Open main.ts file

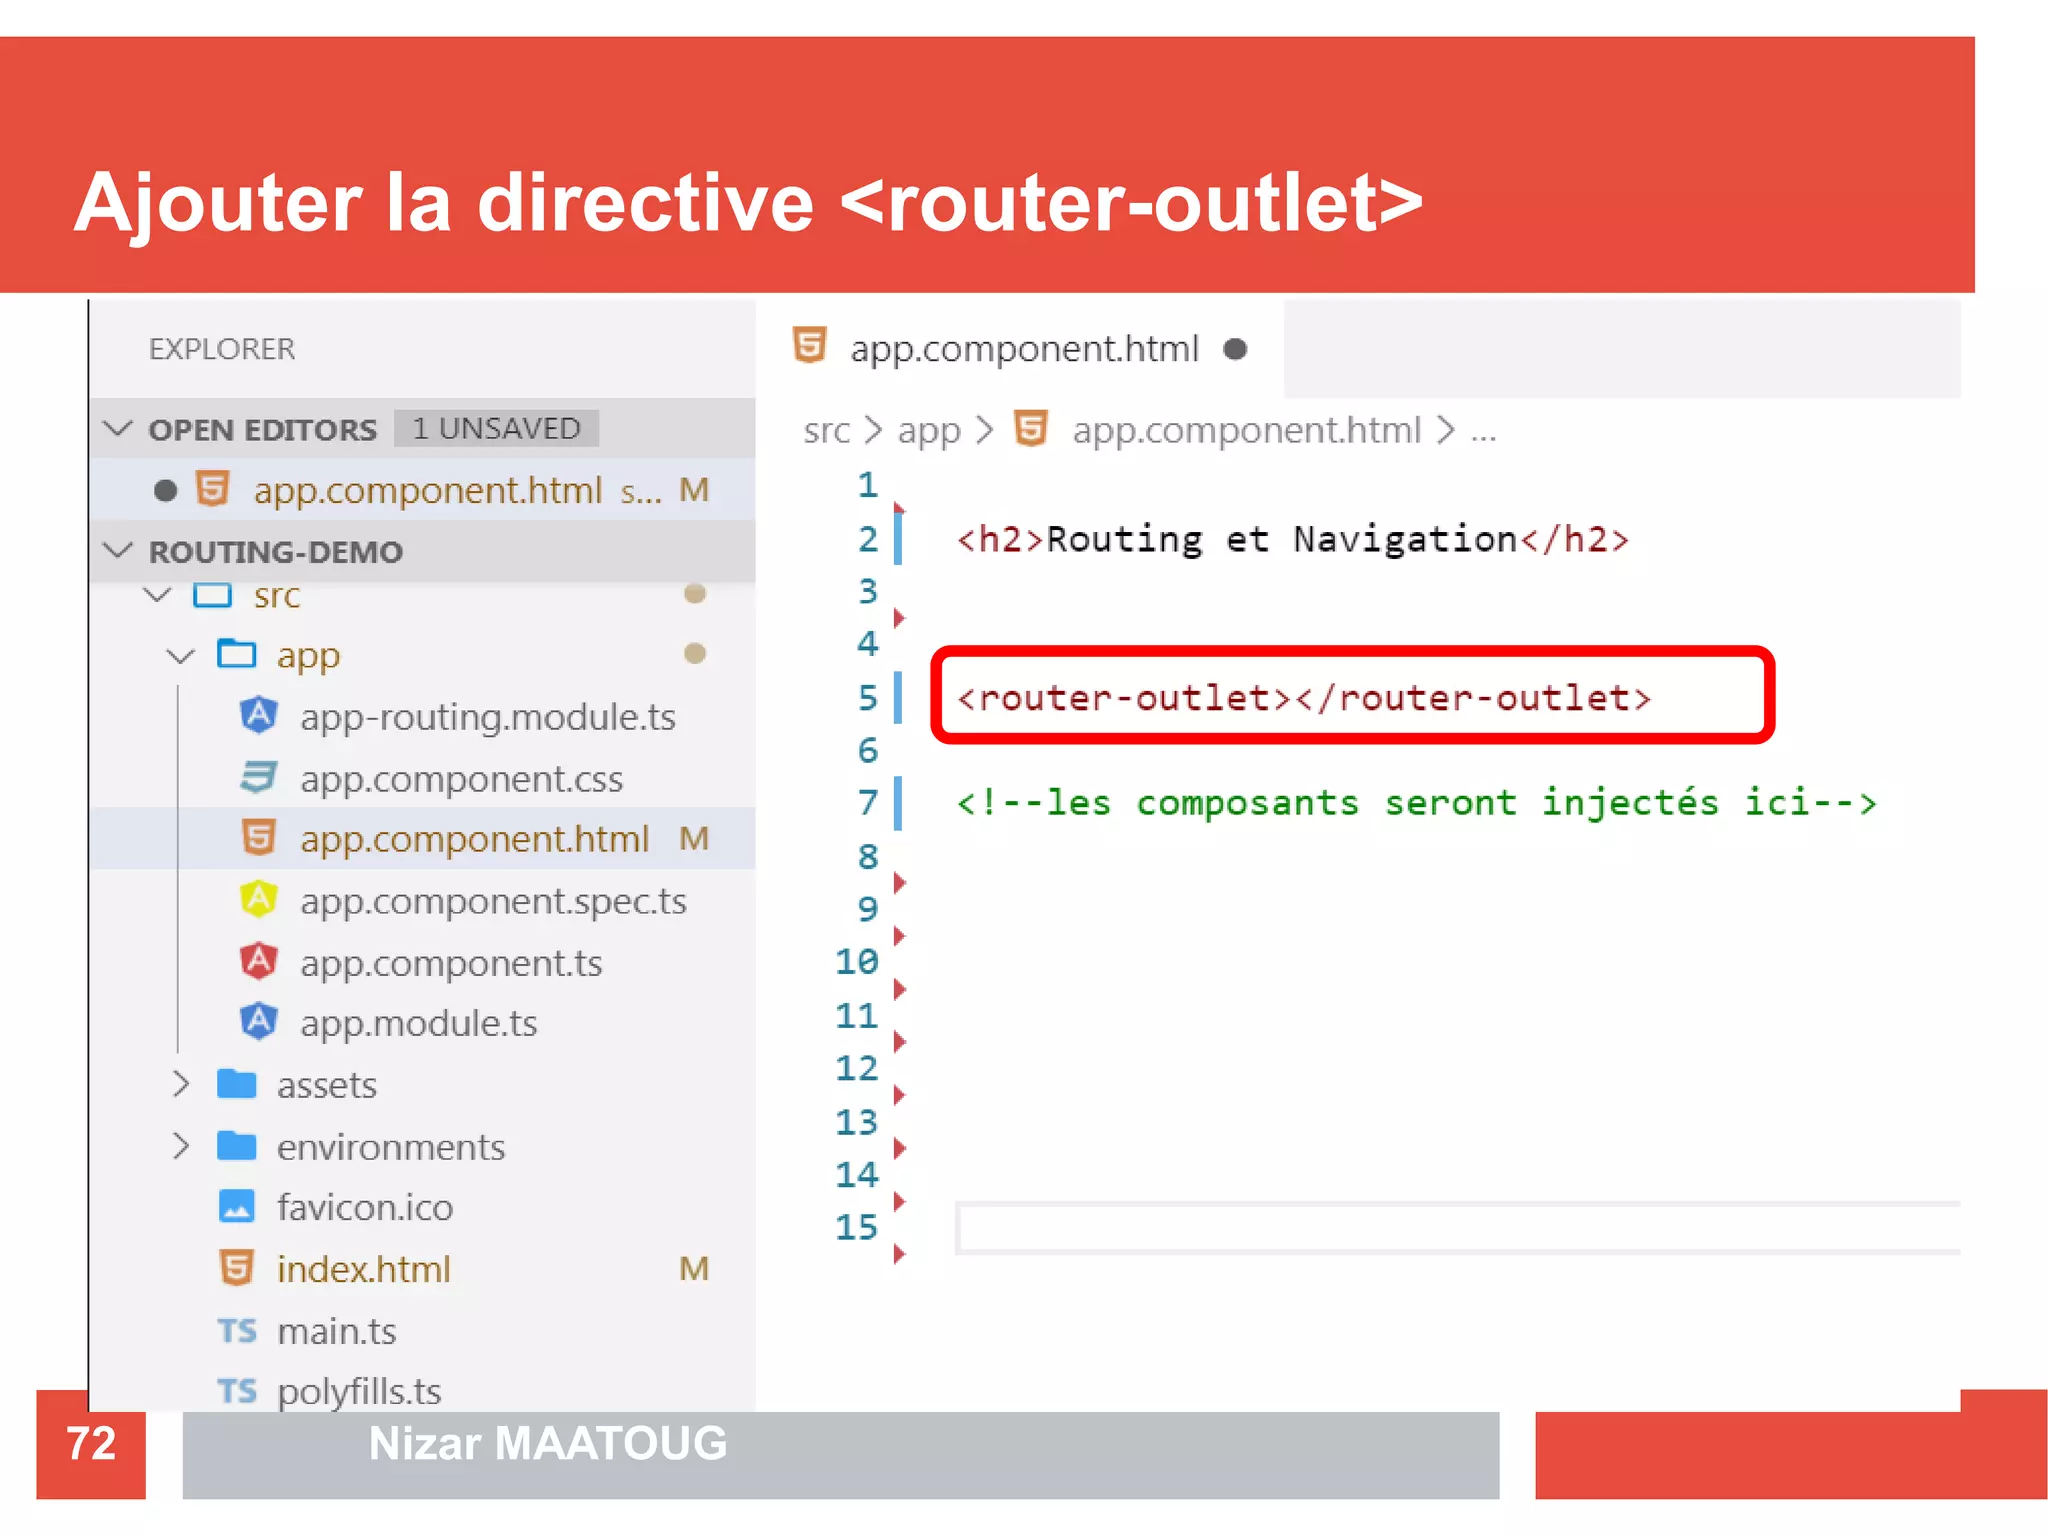coord(337,1331)
